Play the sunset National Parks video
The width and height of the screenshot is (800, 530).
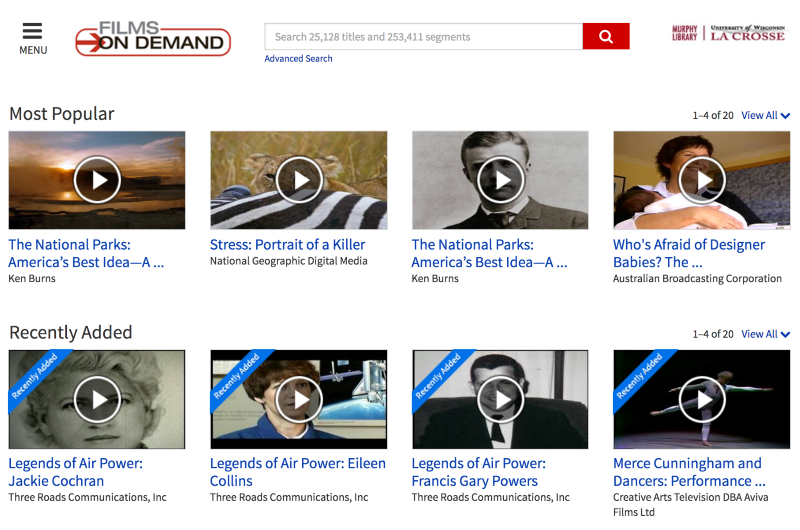coord(97,180)
